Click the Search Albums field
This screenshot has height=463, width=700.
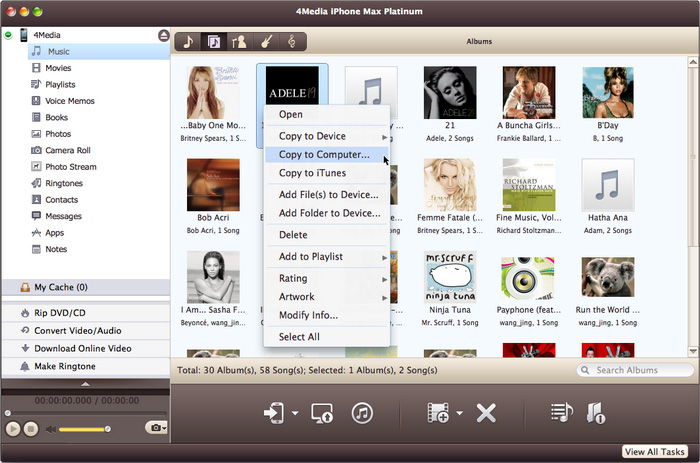[x=638, y=370]
